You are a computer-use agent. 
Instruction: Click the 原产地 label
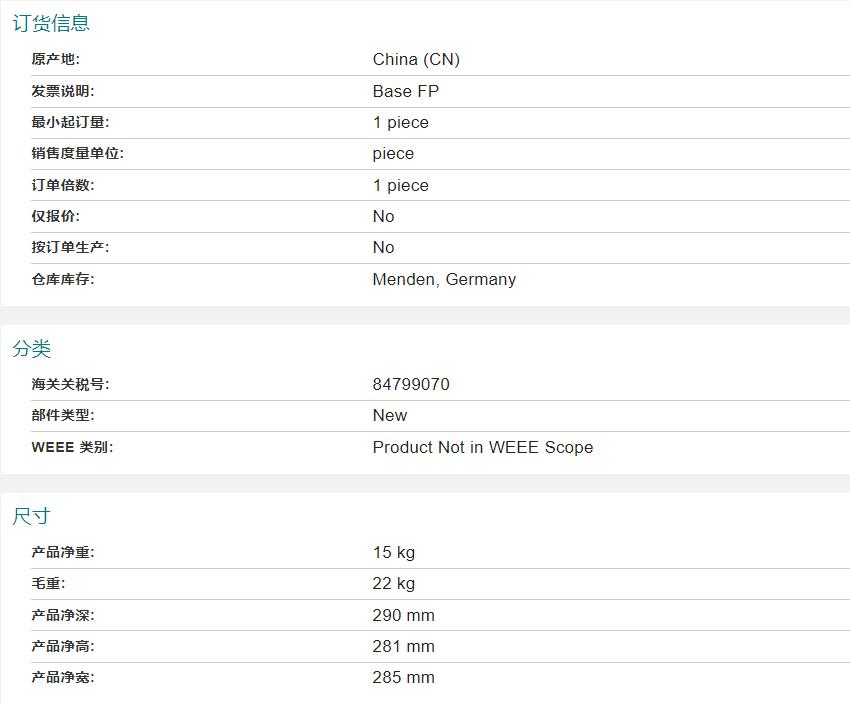[x=55, y=59]
